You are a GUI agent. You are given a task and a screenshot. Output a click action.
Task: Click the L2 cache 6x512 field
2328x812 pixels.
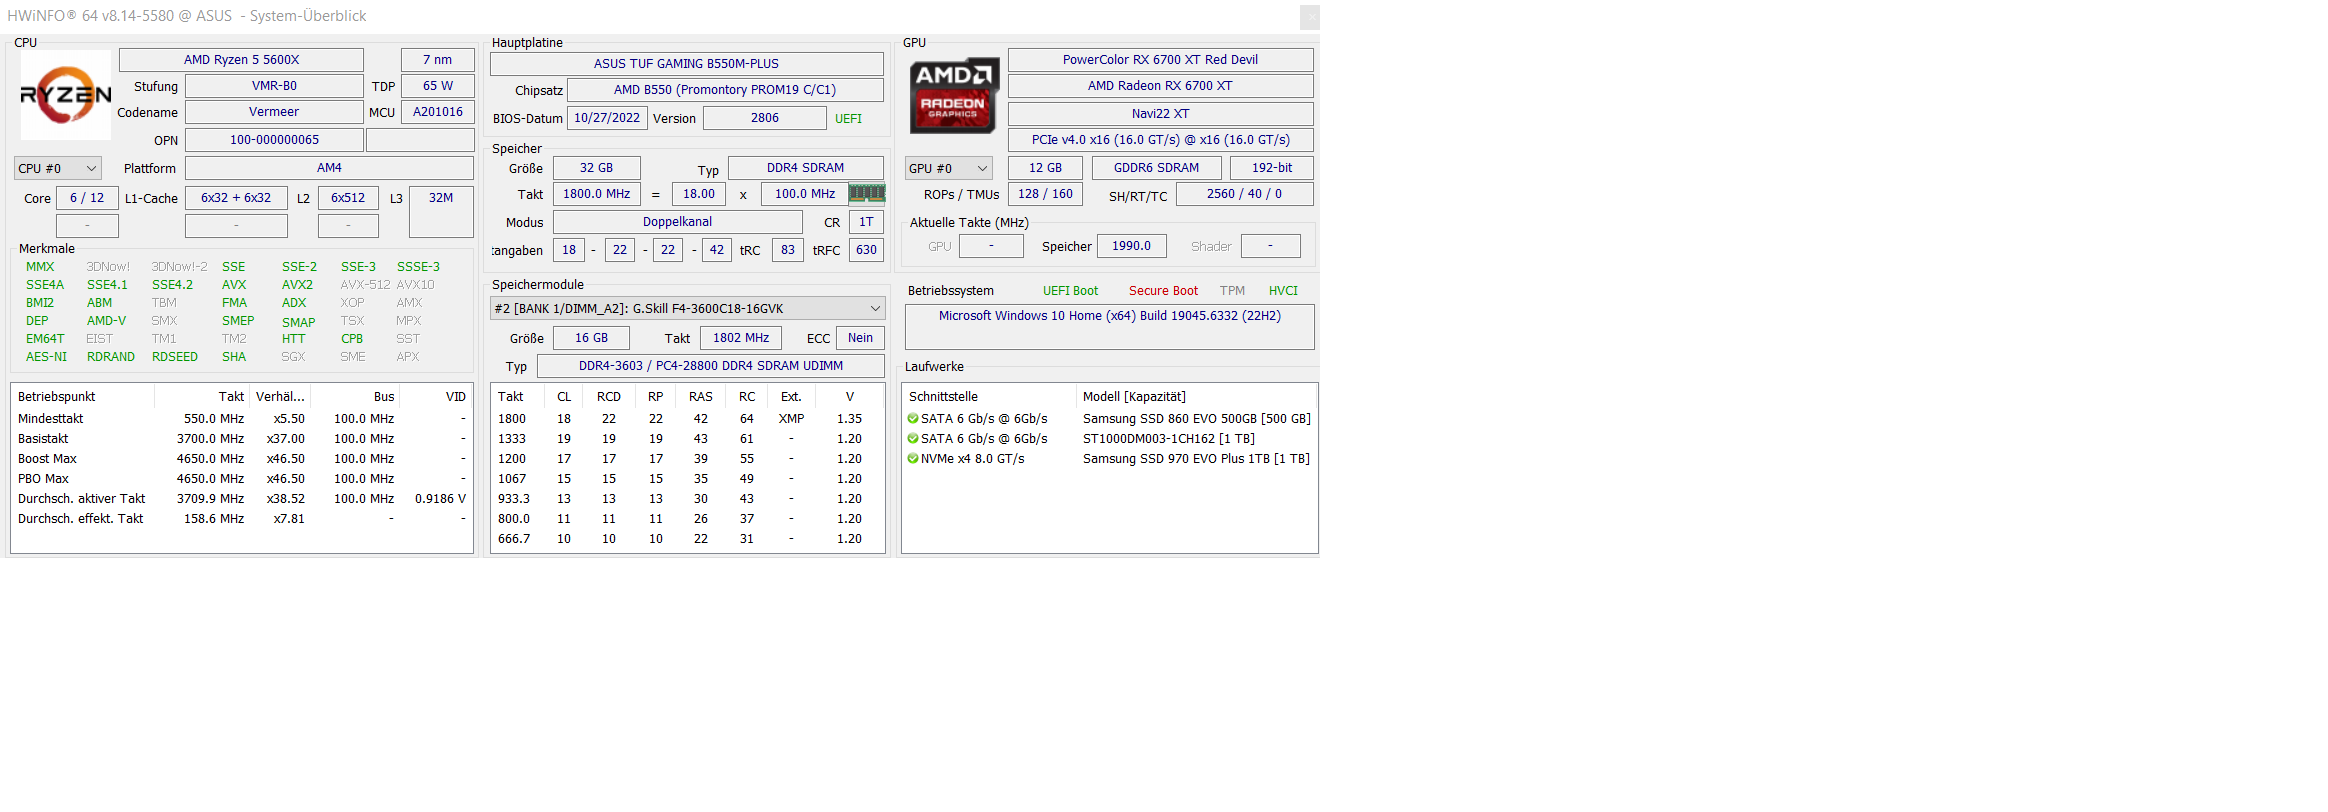[x=348, y=198]
